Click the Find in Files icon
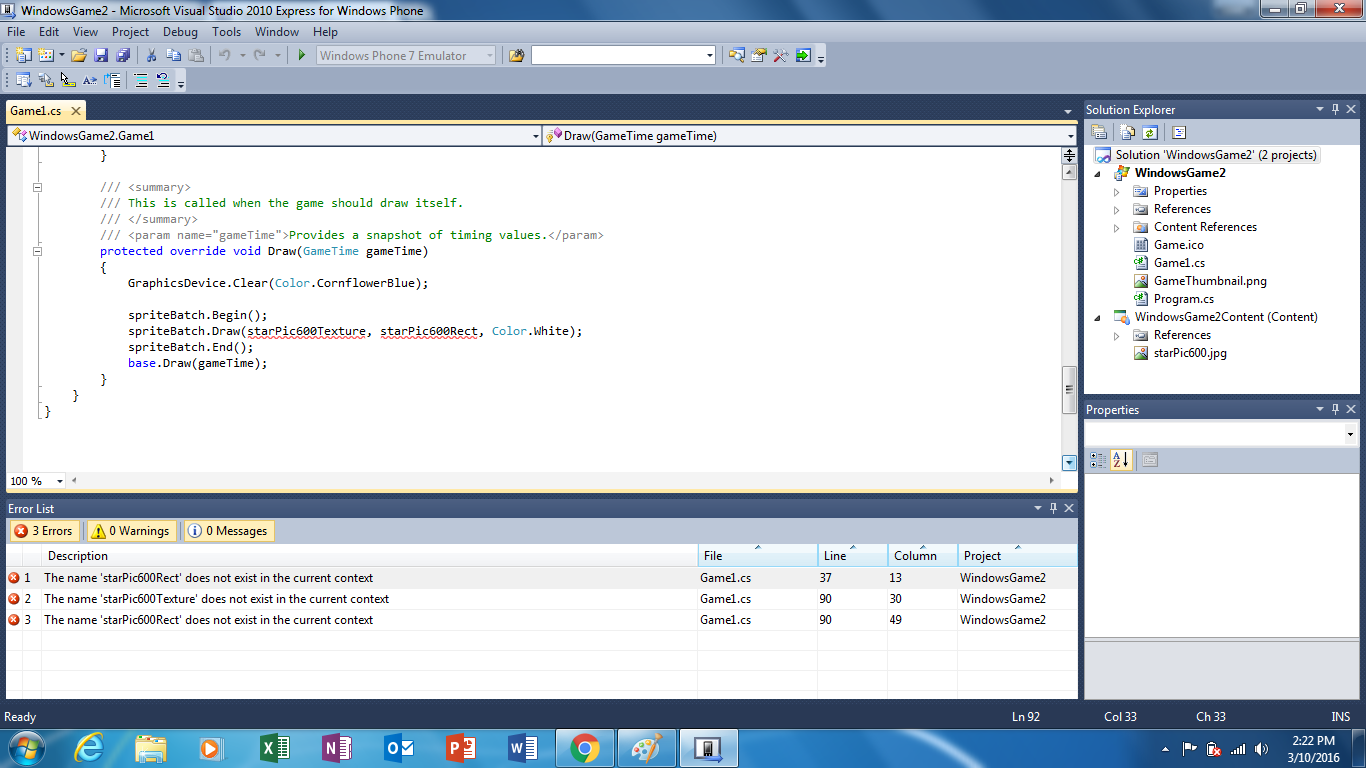 tap(516, 56)
